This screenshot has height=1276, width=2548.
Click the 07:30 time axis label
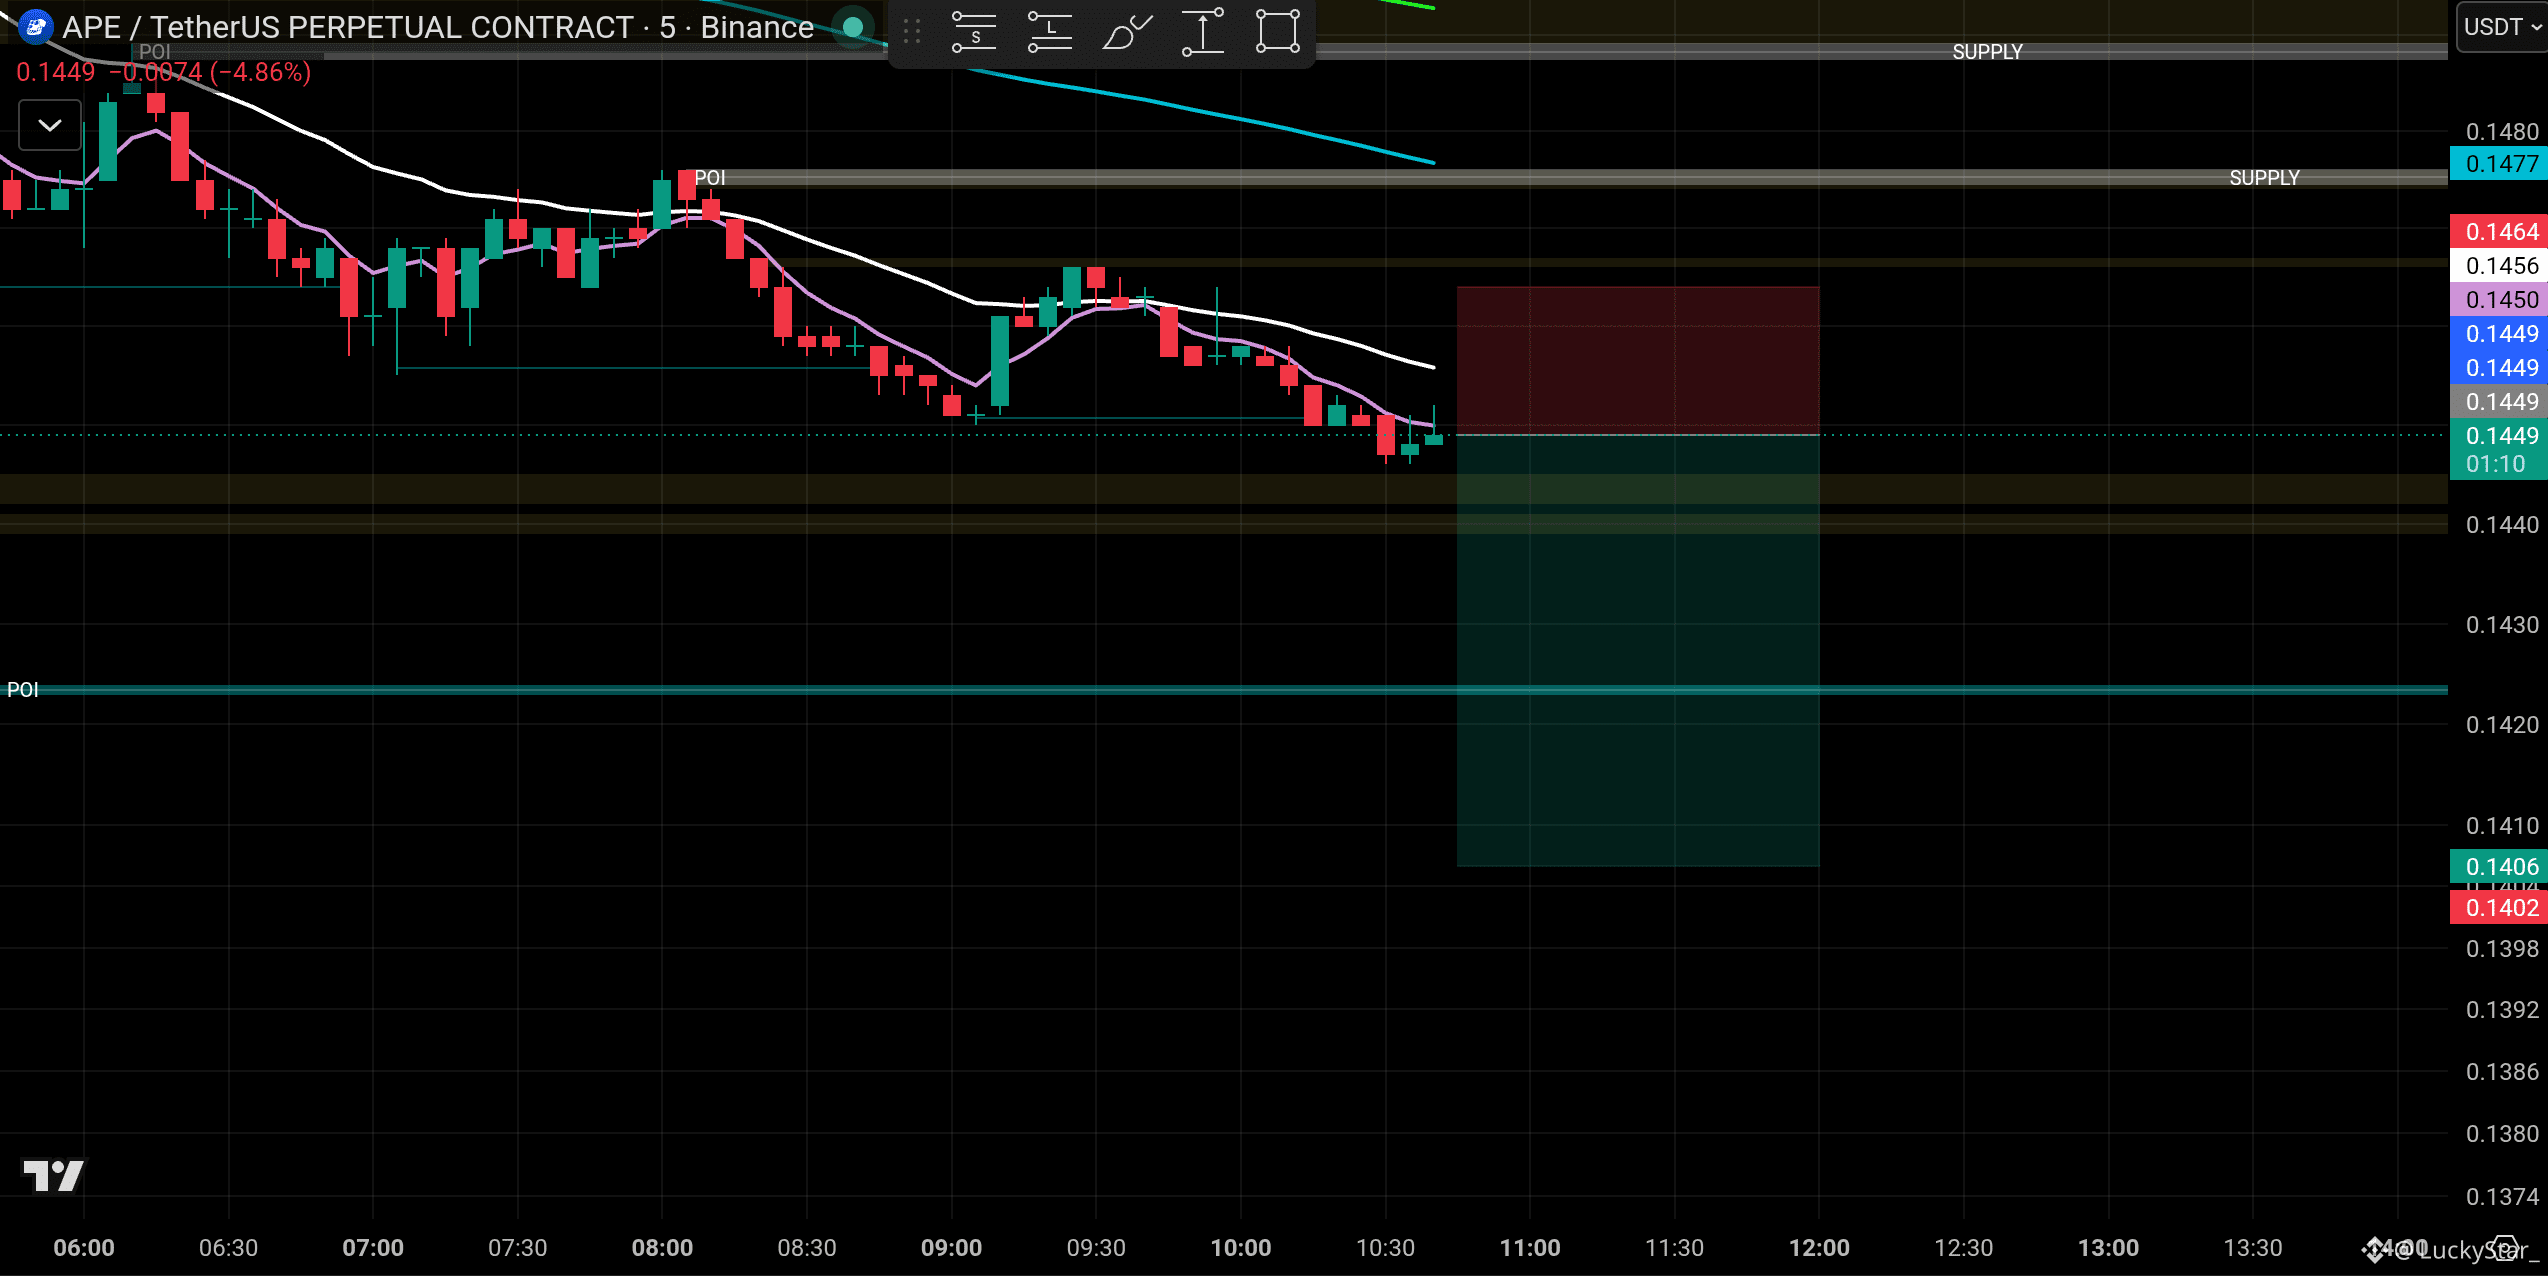tap(517, 1248)
